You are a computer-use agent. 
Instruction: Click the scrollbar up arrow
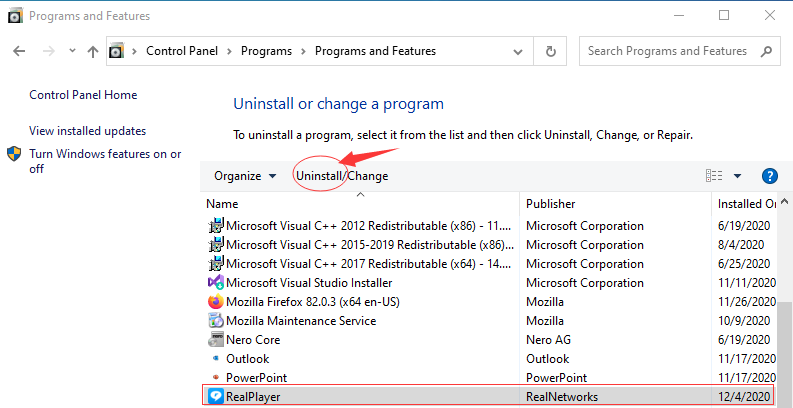tap(785, 201)
